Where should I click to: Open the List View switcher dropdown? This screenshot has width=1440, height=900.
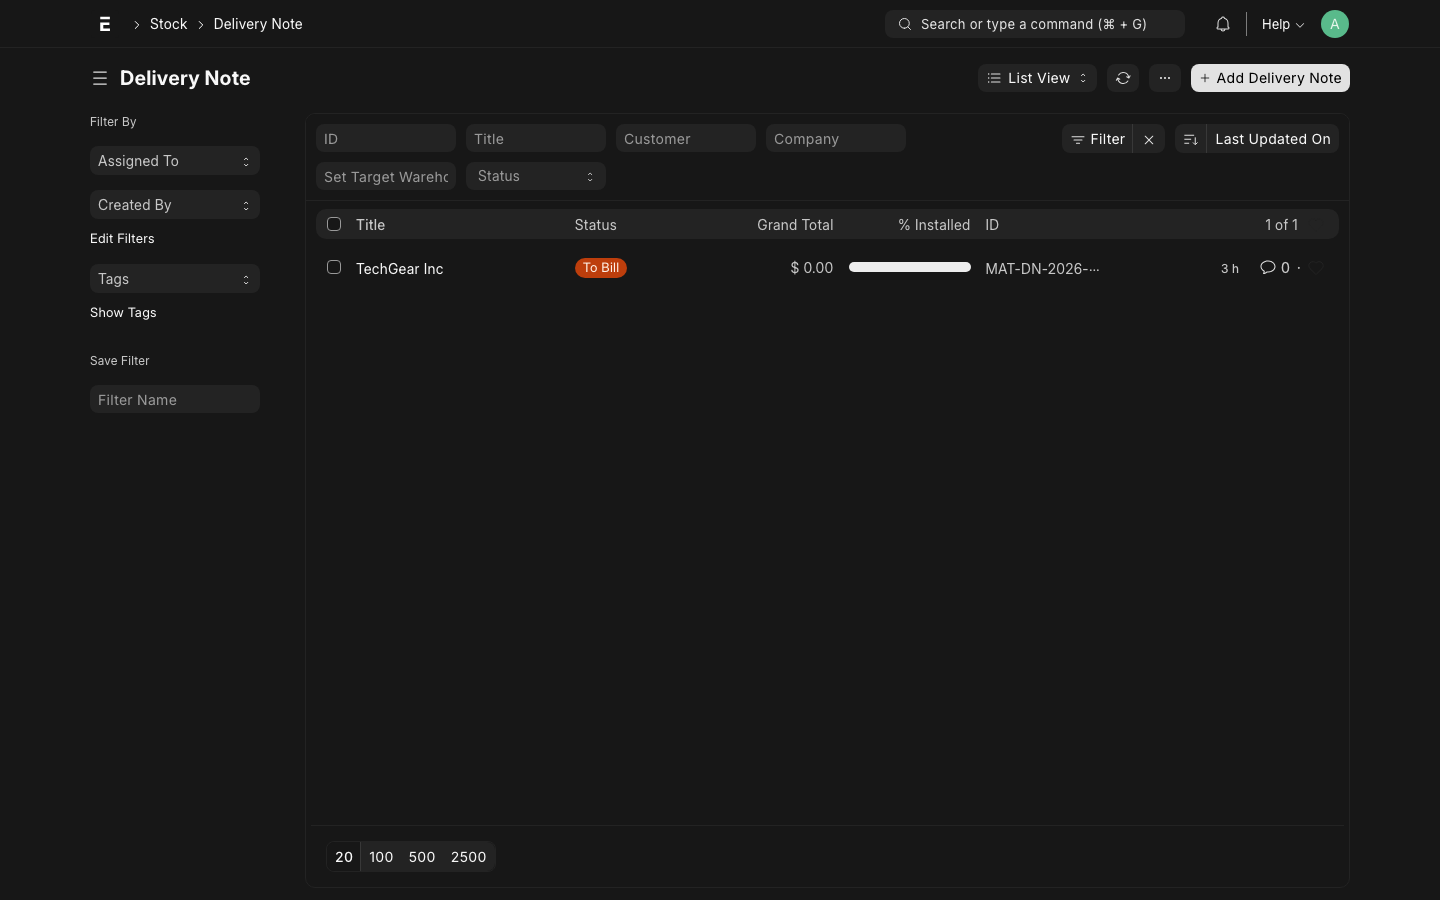pos(1036,78)
